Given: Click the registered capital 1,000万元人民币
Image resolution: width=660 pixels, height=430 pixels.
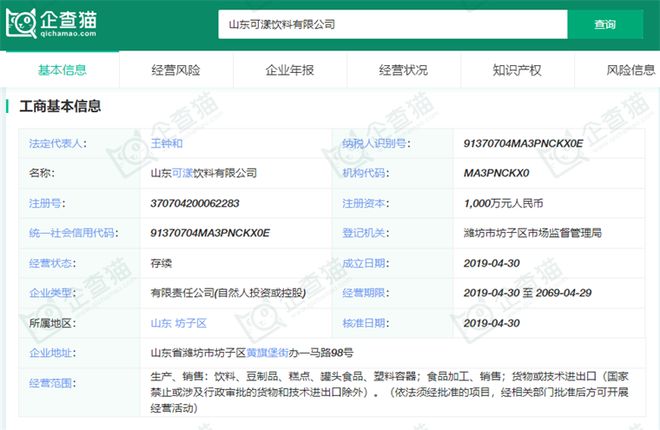Looking at the screenshot, I should click(503, 203).
